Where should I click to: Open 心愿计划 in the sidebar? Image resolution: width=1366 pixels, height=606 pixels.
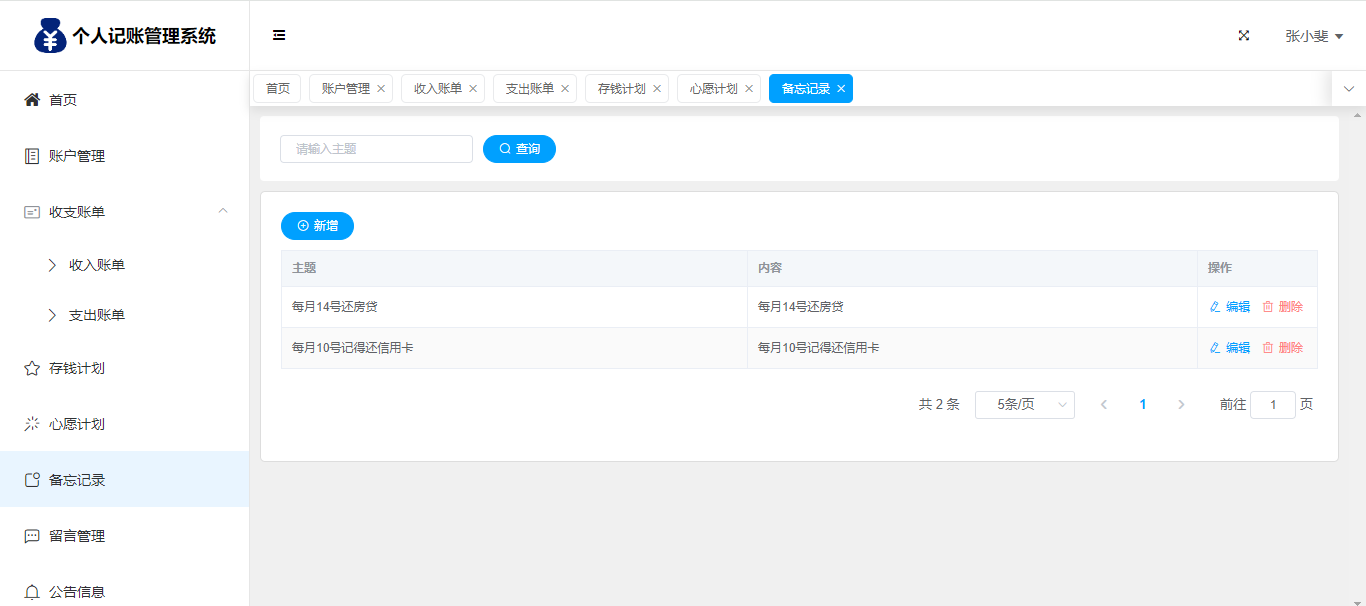pyautogui.click(x=77, y=424)
